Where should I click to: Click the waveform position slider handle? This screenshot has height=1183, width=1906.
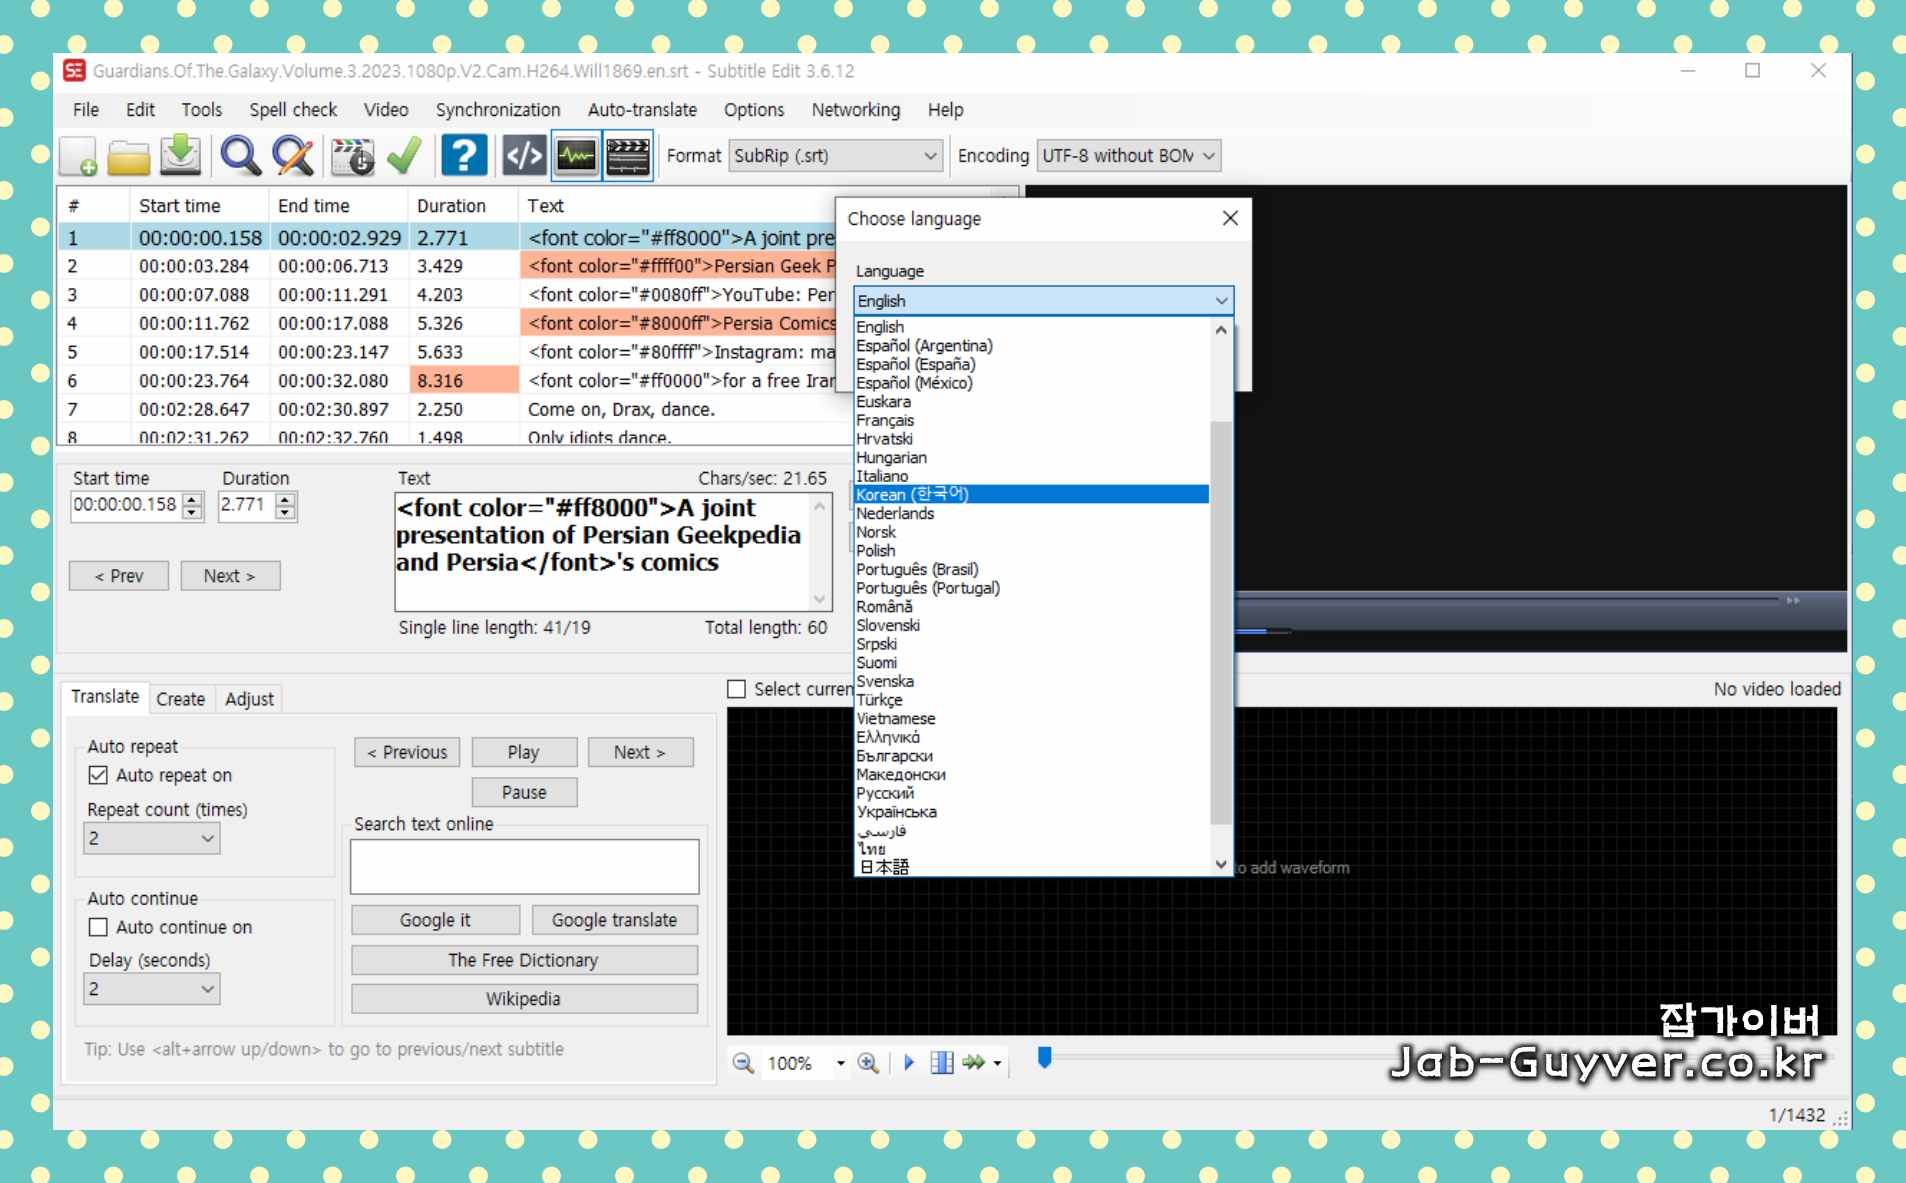click(1044, 1057)
